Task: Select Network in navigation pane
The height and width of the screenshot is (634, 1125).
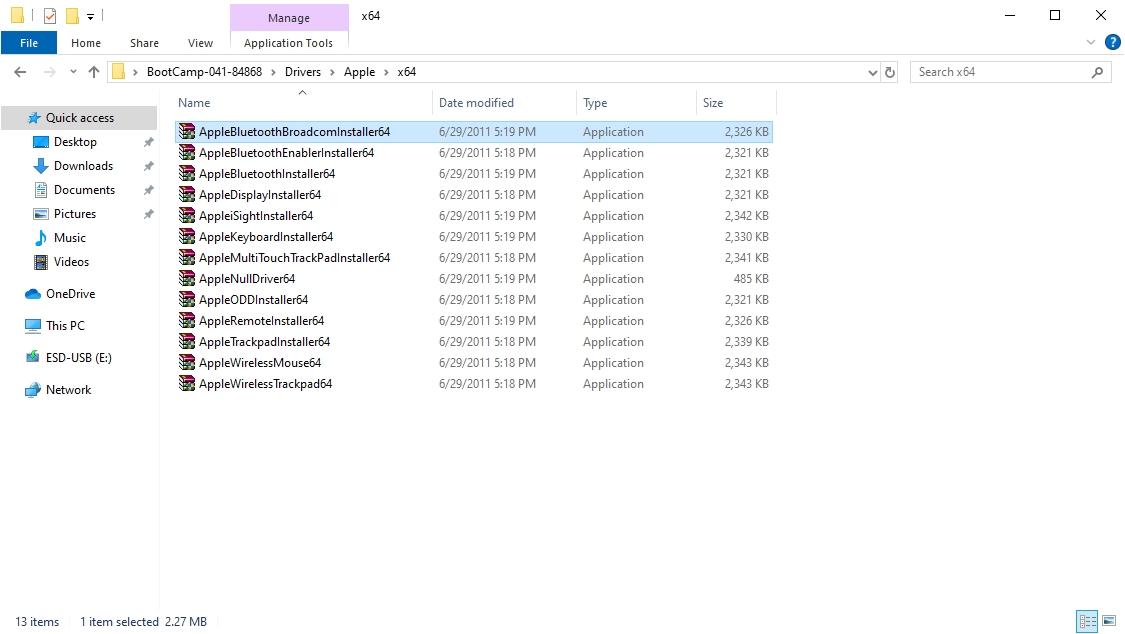Action: 68,390
